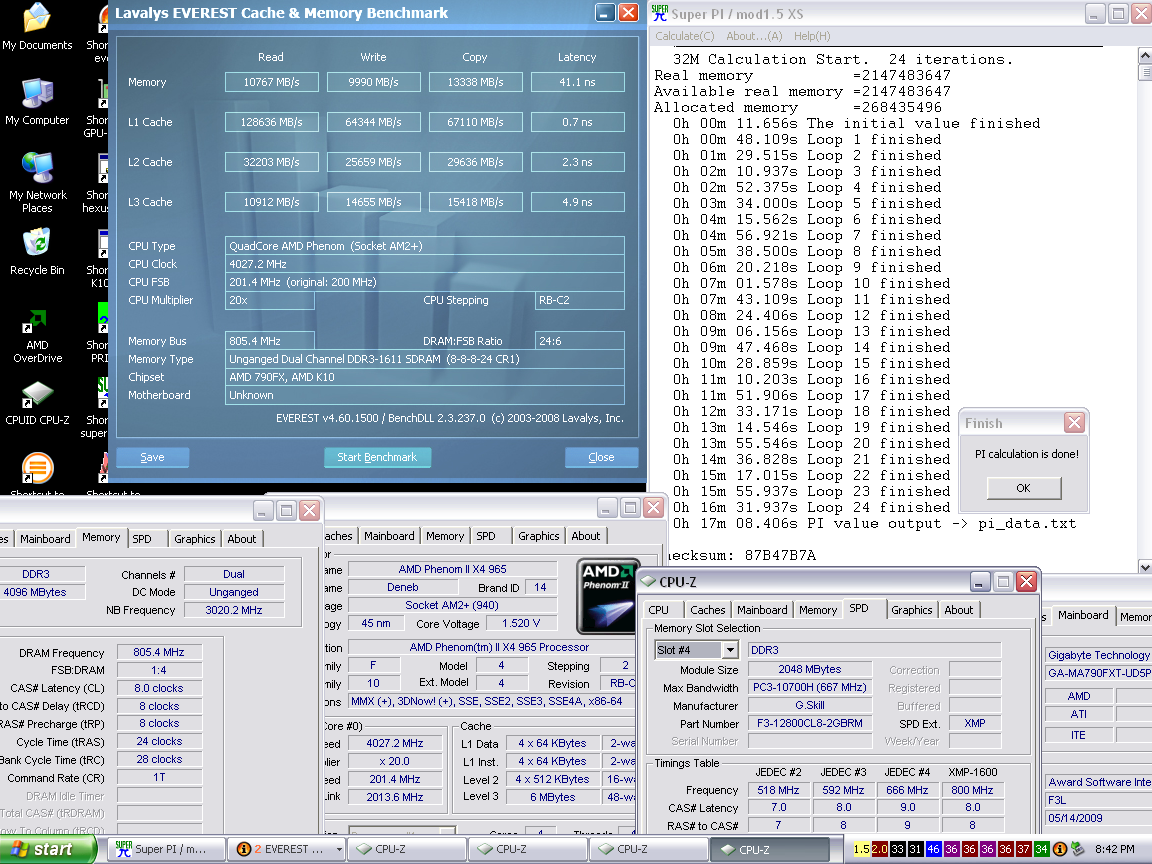Activate the highlighted CPU-Z taskbar button

click(x=769, y=849)
